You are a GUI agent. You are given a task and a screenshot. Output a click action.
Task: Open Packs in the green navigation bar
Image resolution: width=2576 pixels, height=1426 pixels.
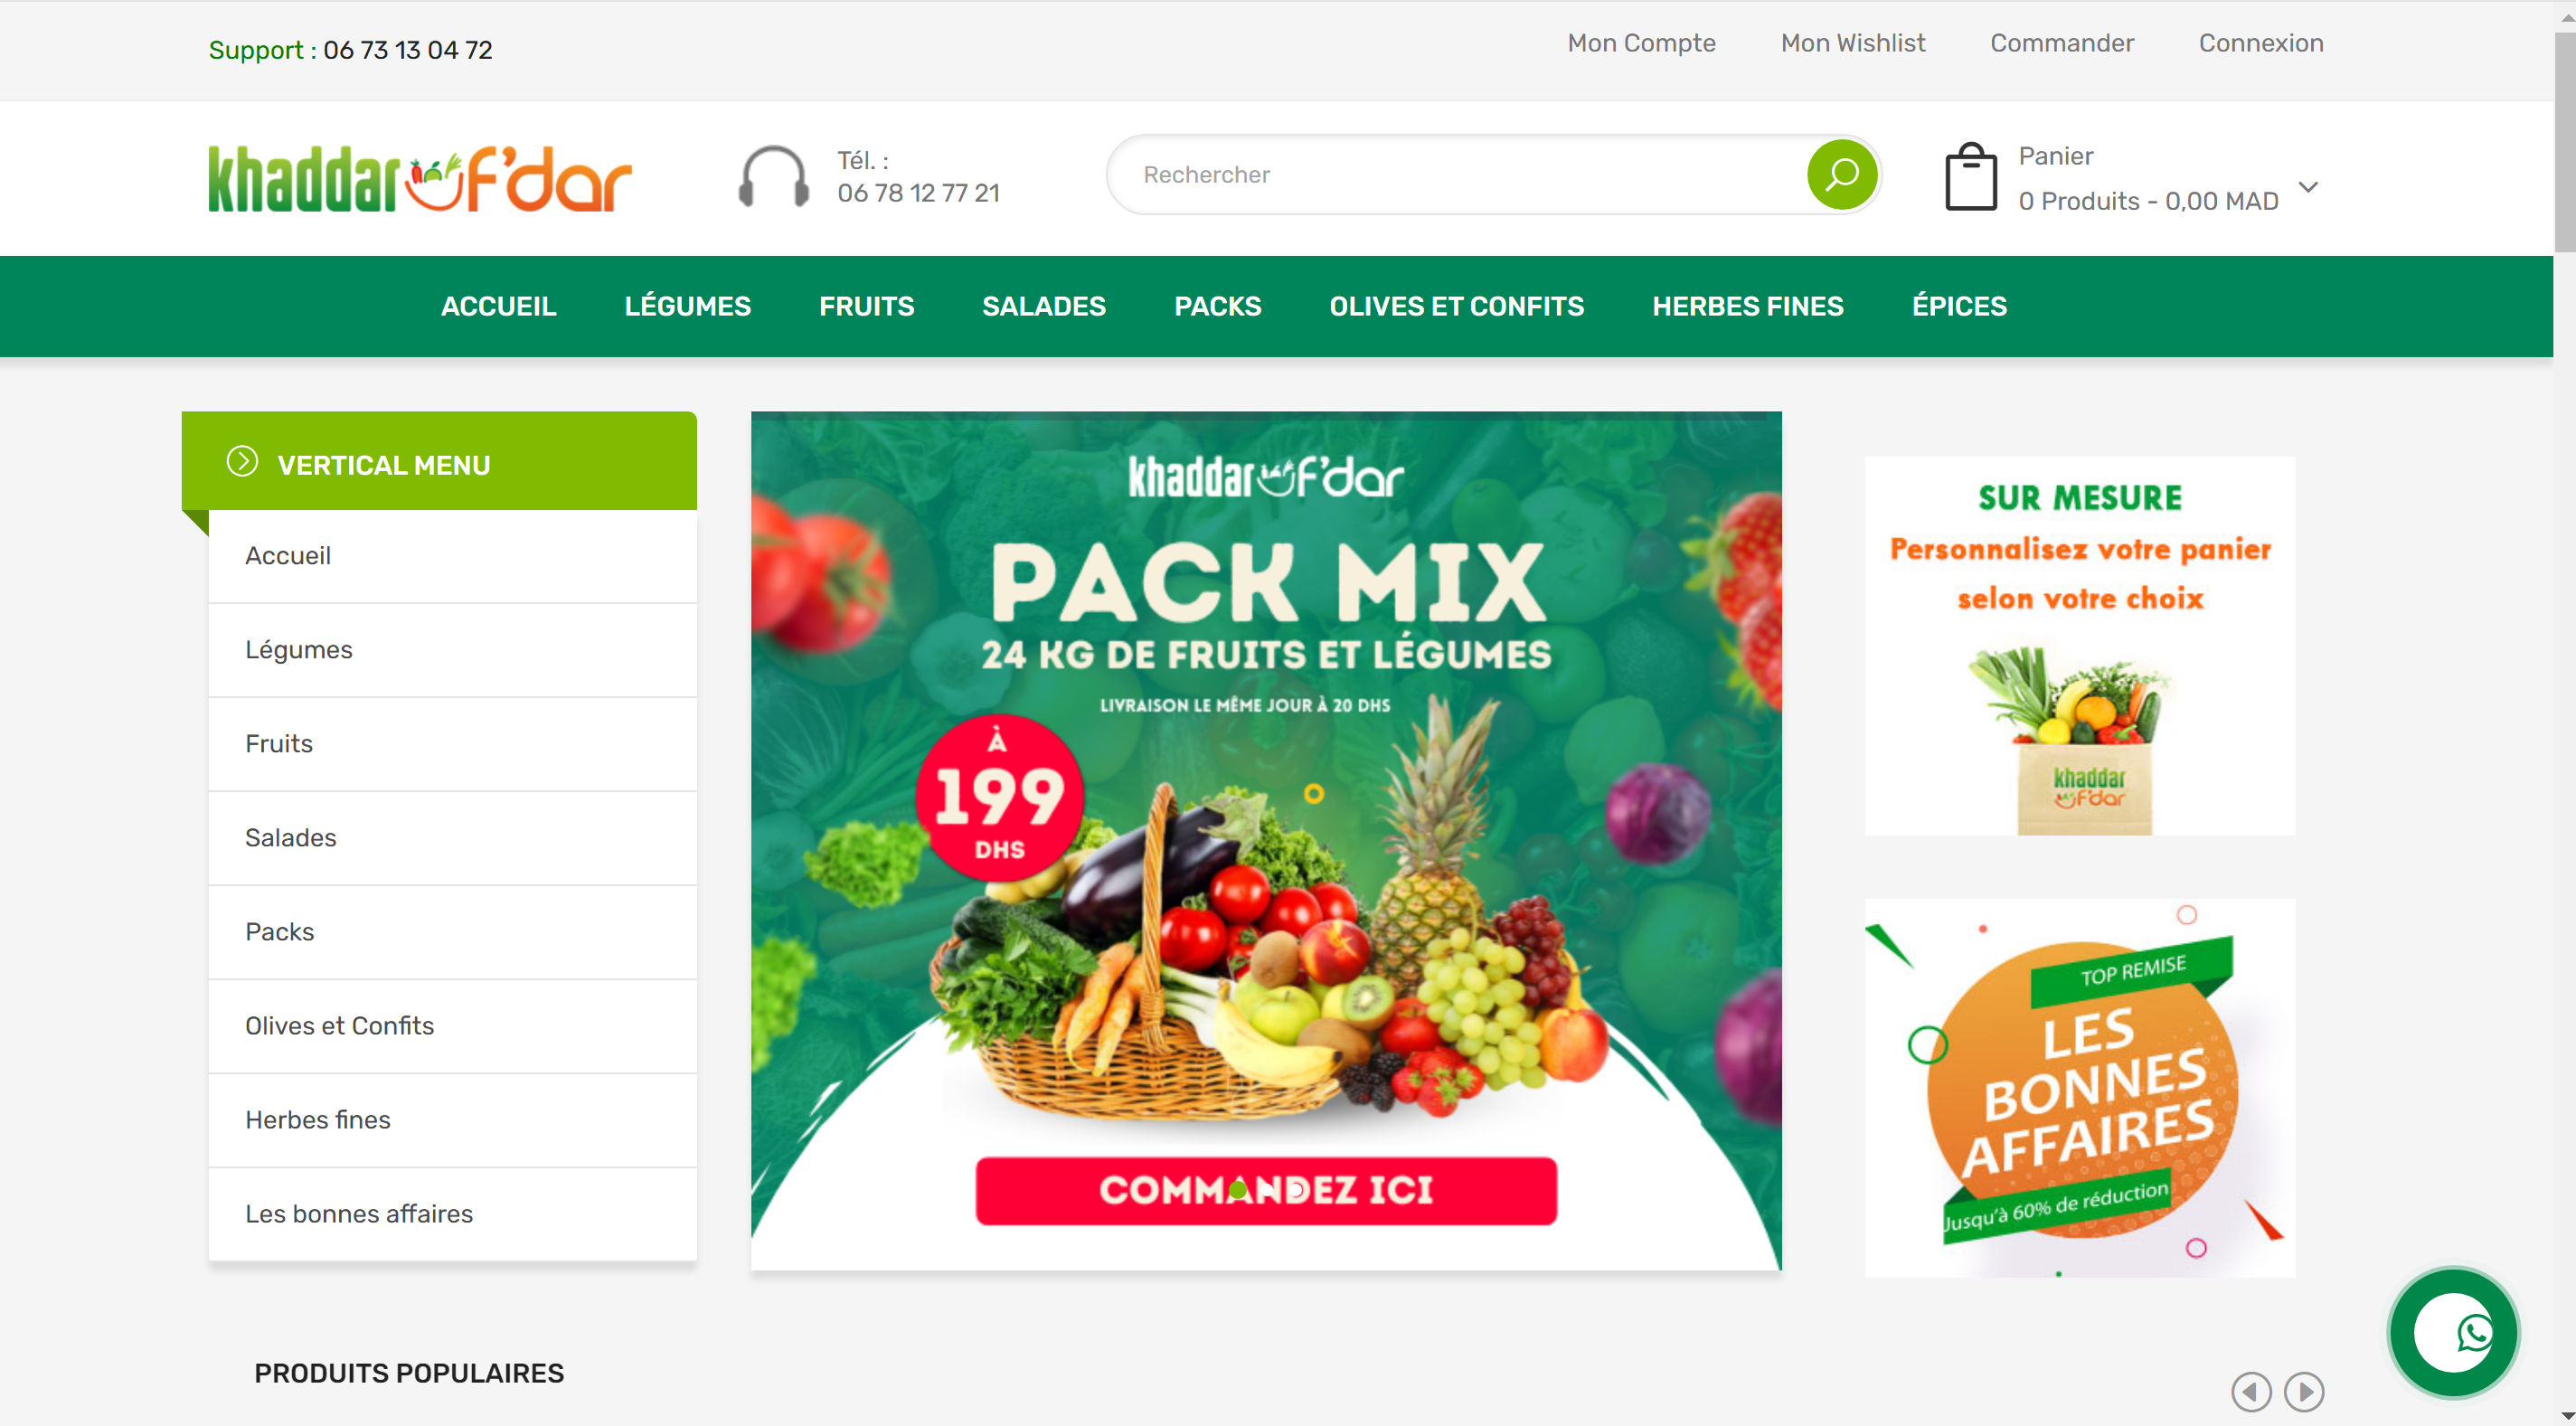1217,306
